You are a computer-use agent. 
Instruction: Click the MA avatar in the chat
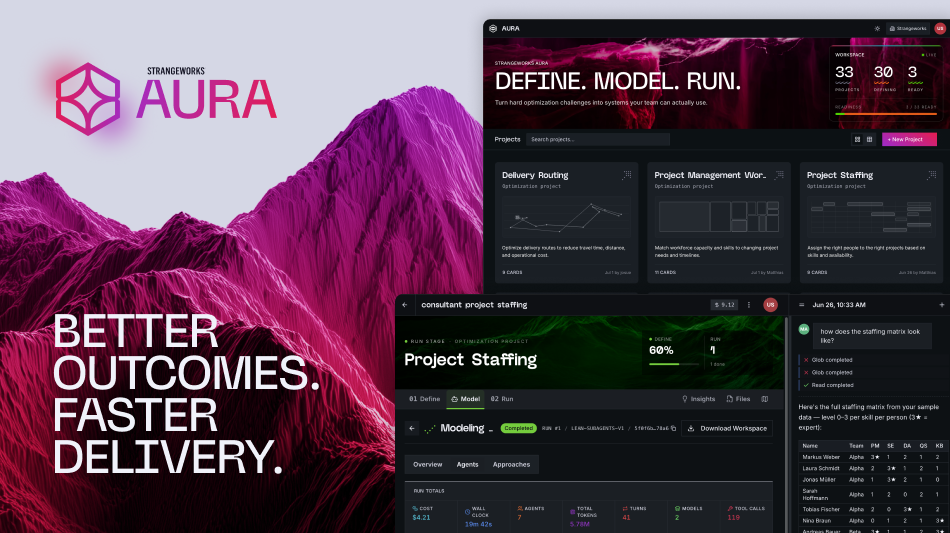coord(804,329)
